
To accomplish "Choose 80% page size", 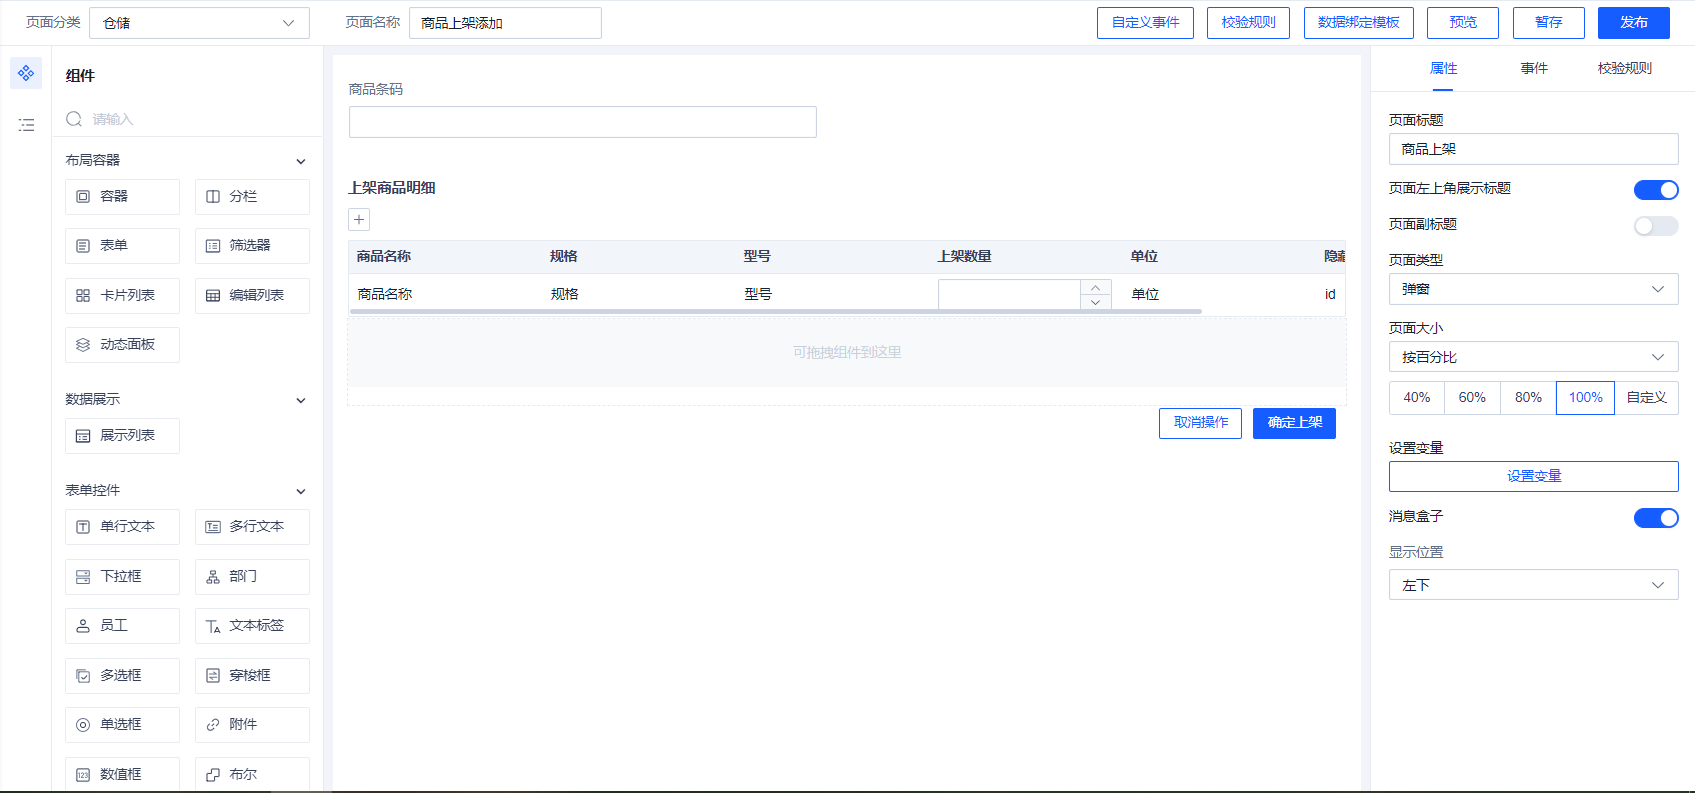I will pyautogui.click(x=1528, y=398).
